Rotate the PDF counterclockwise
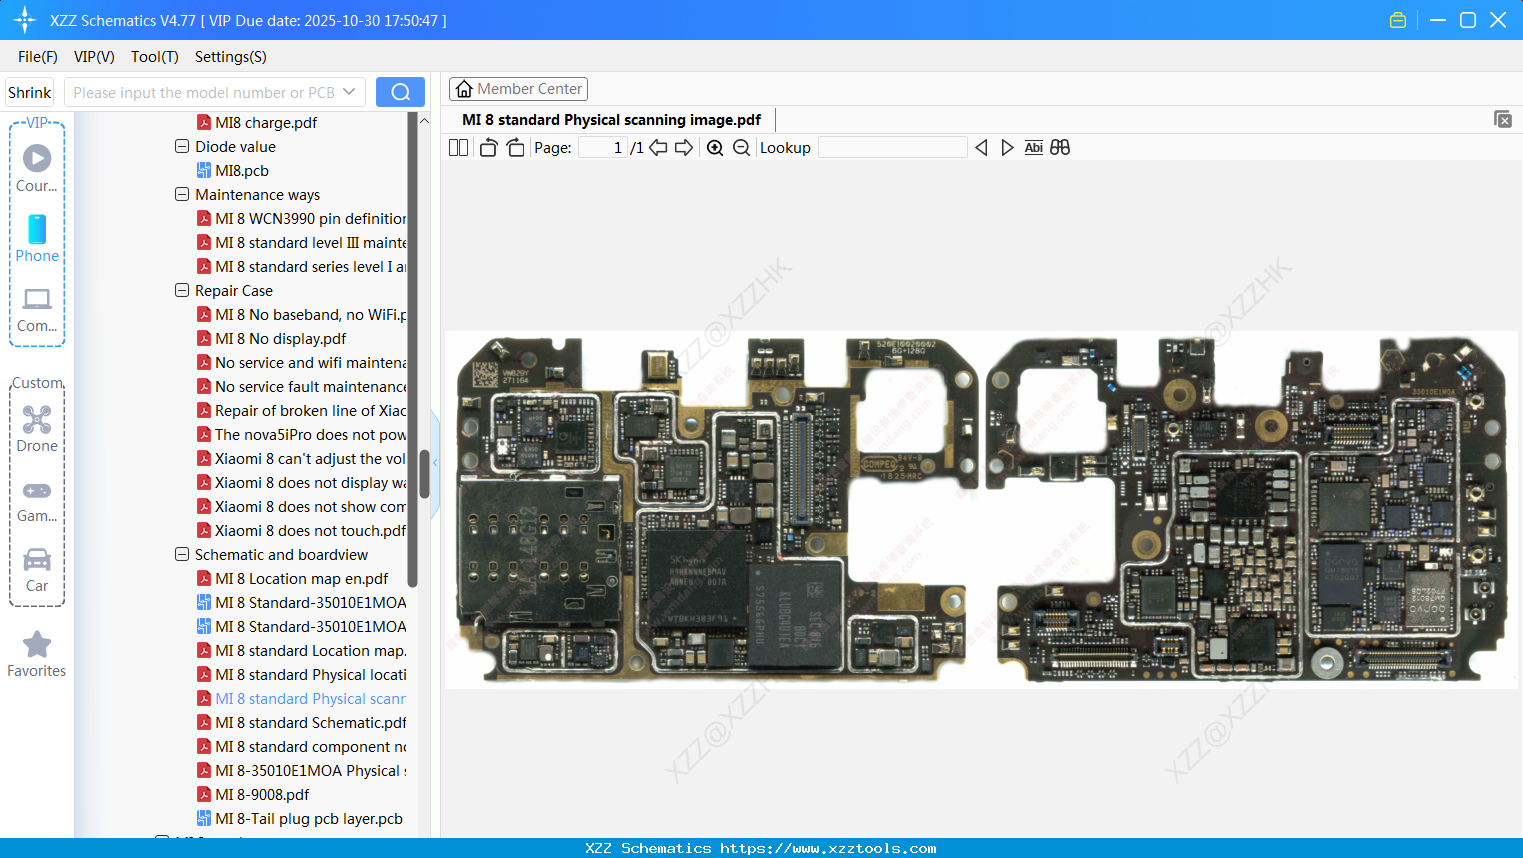 pos(487,147)
